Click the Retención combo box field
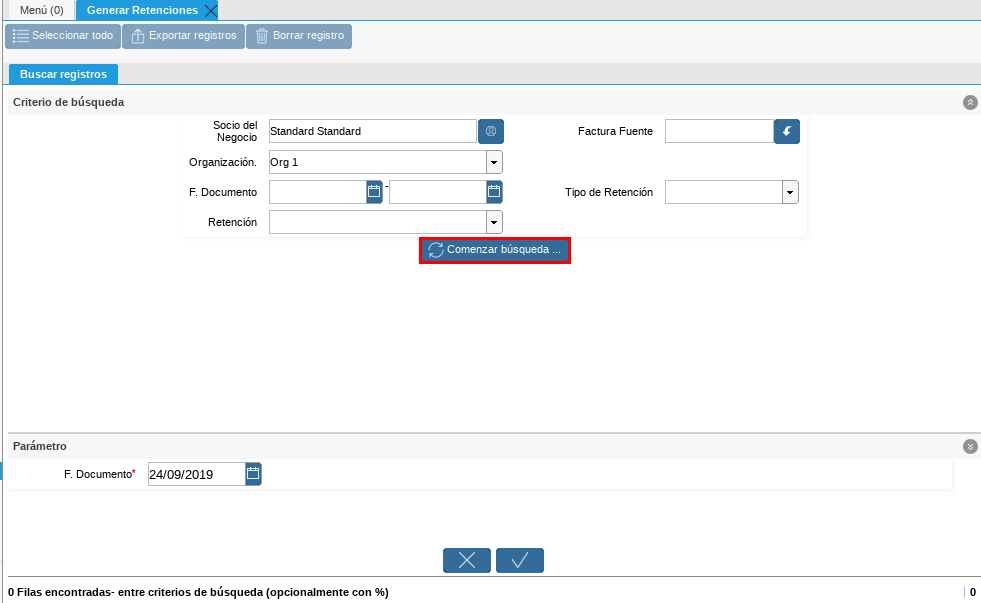Image resolution: width=981 pixels, height=603 pixels. (x=378, y=222)
